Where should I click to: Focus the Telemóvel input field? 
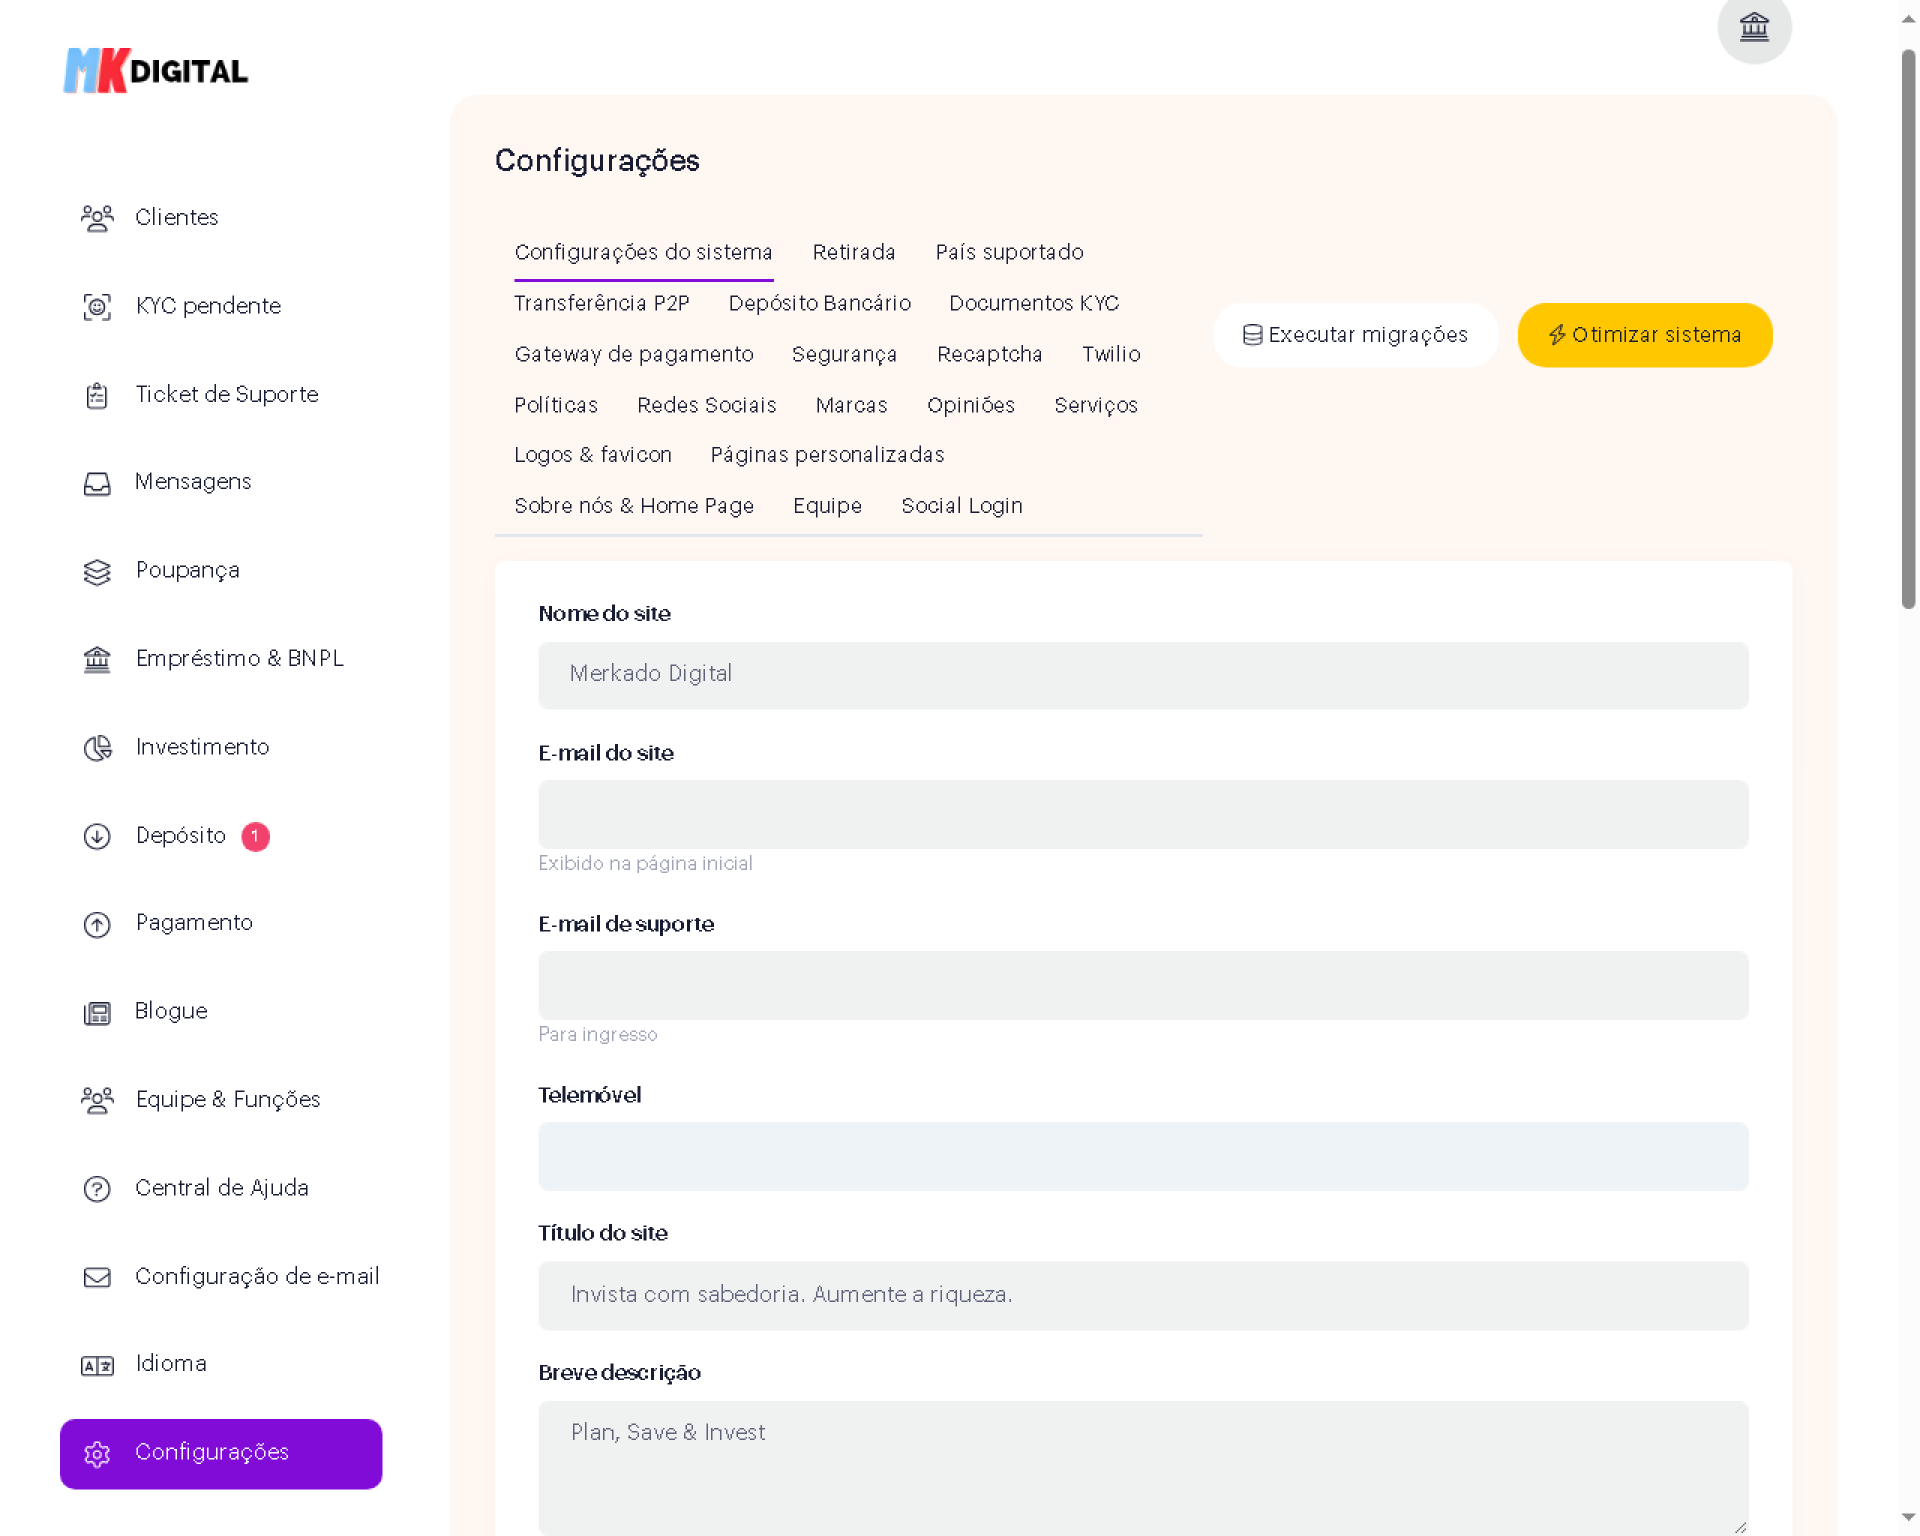tap(1142, 1156)
